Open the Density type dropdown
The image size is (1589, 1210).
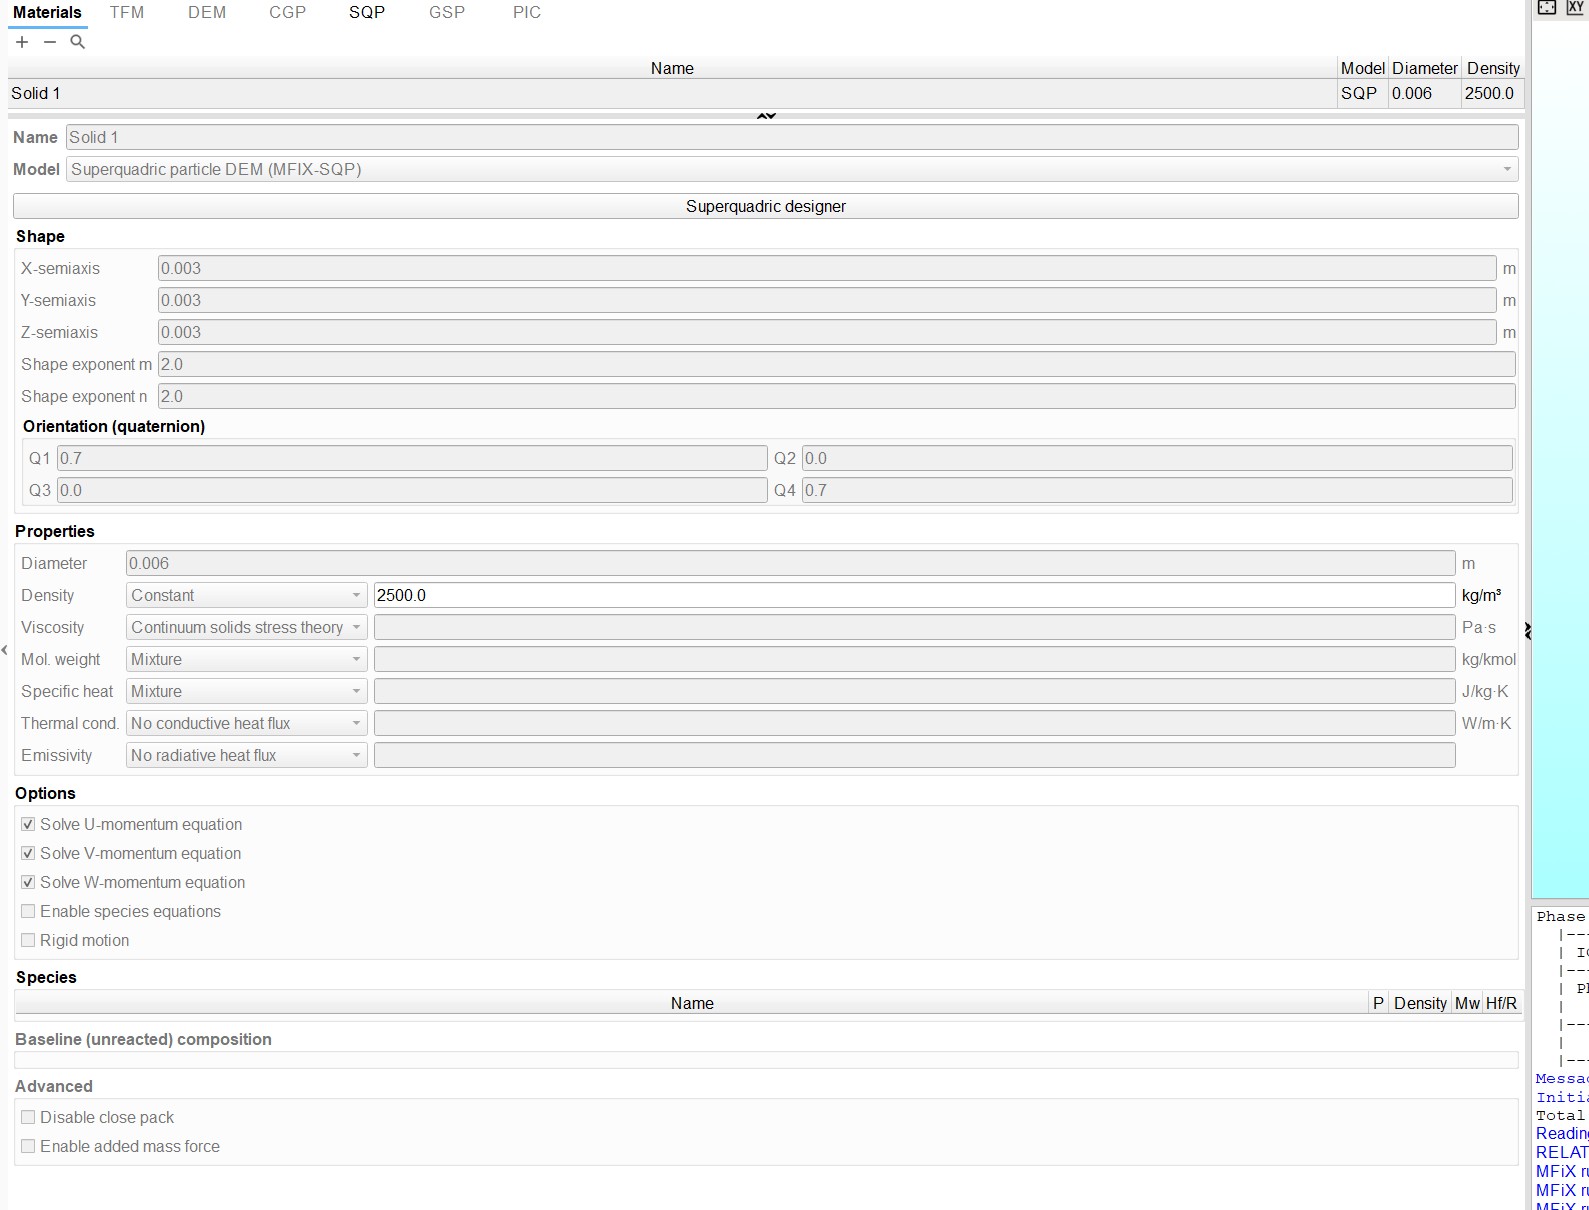click(246, 596)
